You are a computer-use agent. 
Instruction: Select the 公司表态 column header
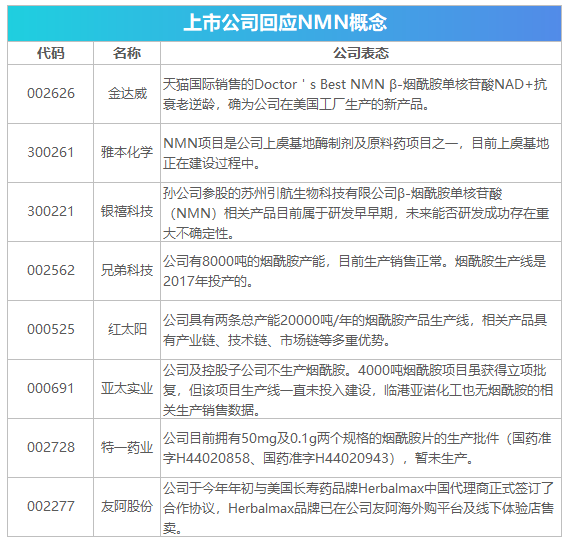(361, 53)
